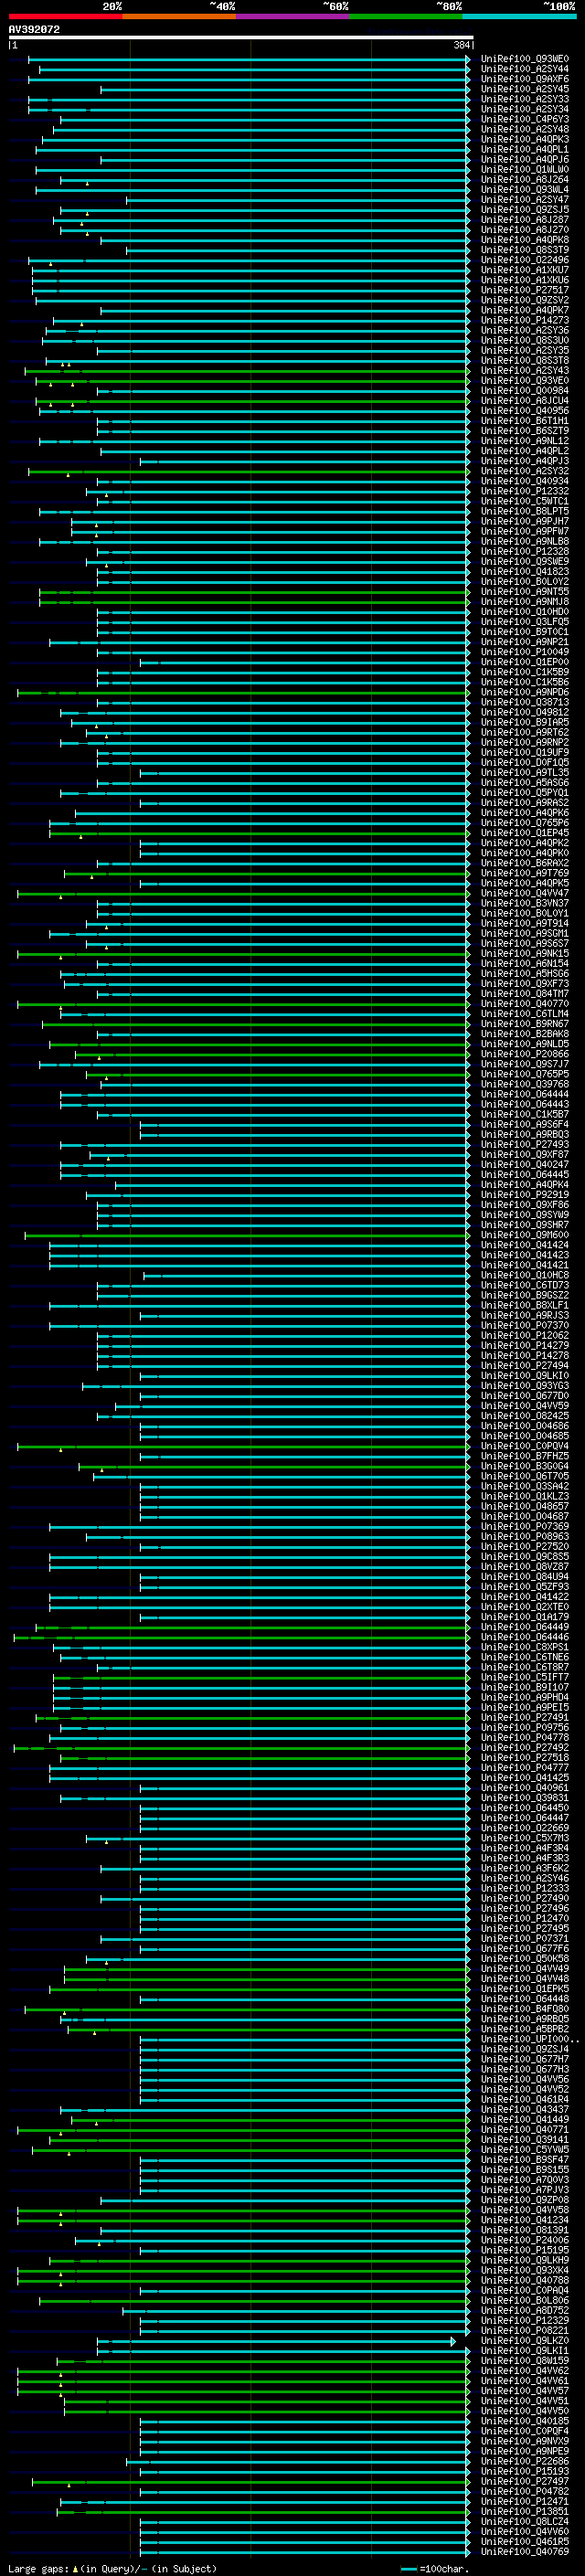Select hit label UniRef100_Q41424
This screenshot has height=2576, width=585.
click(x=525, y=1245)
